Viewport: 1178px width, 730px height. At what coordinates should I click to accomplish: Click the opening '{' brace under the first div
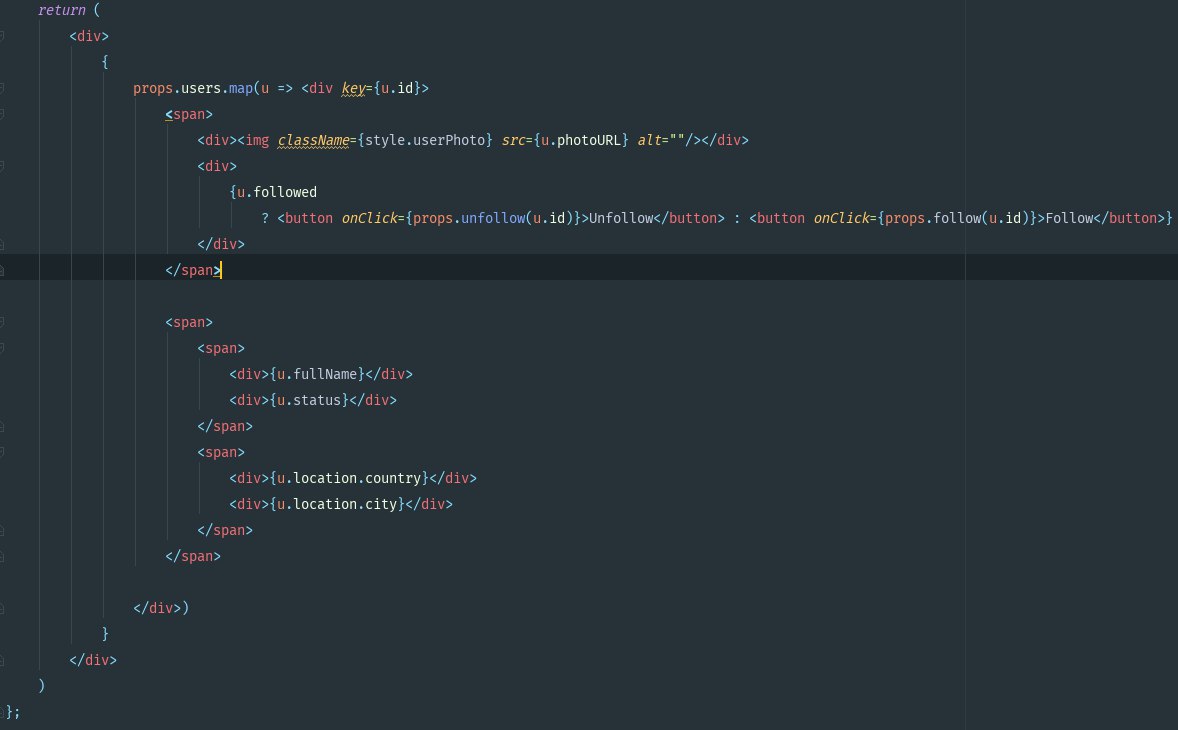[x=105, y=62]
